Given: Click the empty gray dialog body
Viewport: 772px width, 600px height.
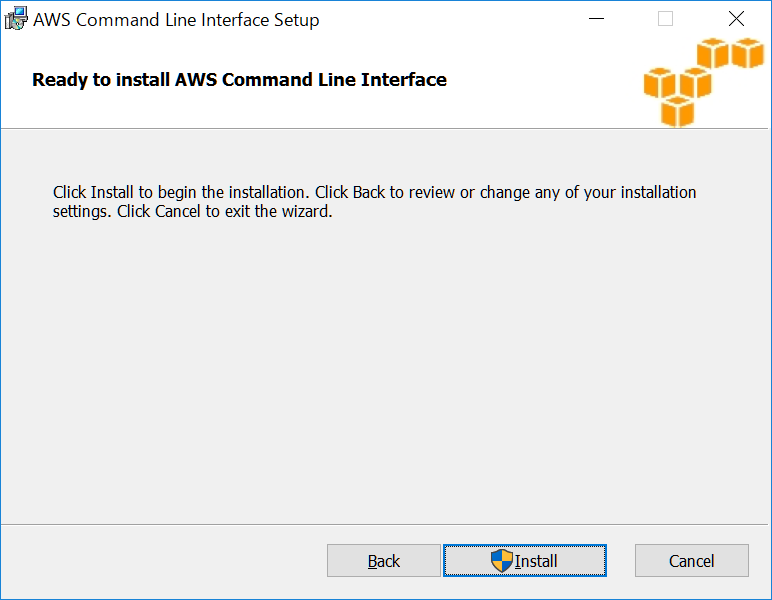Looking at the screenshot, I should tap(386, 380).
